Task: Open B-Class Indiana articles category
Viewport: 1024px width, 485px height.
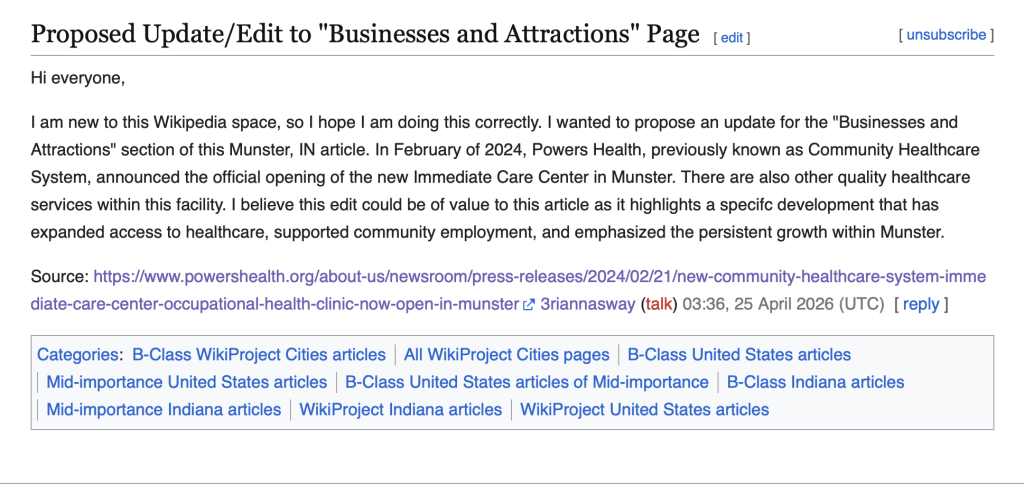Action: (x=815, y=382)
